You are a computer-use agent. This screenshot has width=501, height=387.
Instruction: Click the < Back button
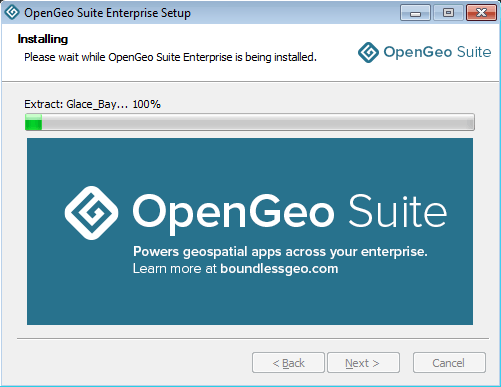coord(288,363)
